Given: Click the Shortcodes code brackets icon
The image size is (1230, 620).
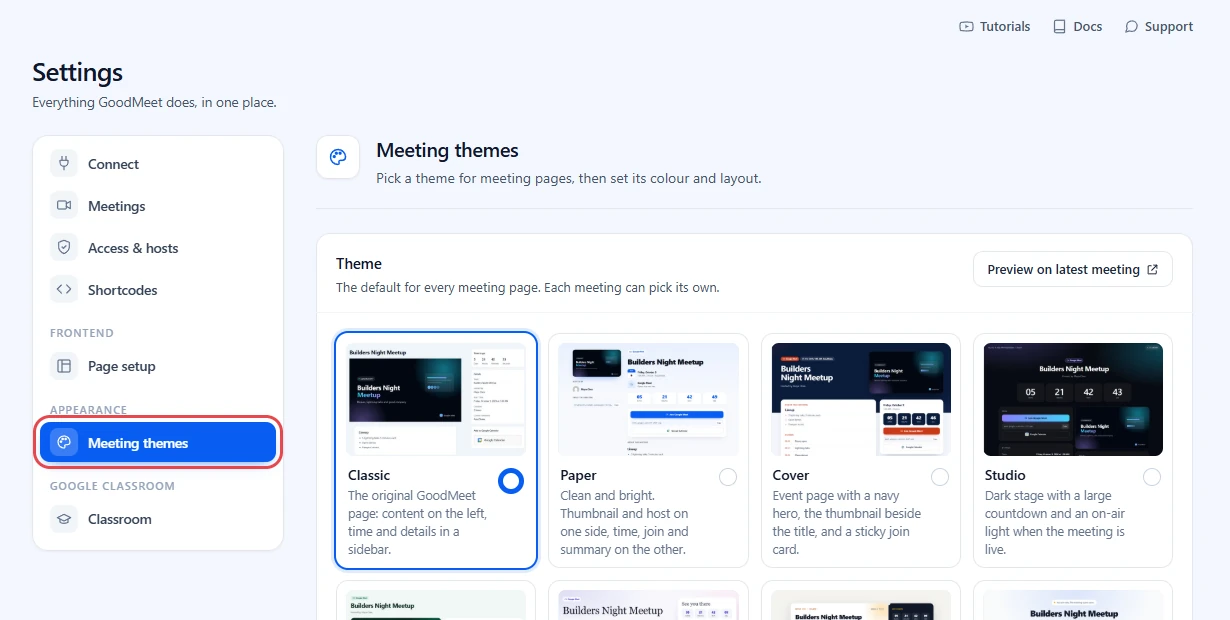Looking at the screenshot, I should coord(64,290).
